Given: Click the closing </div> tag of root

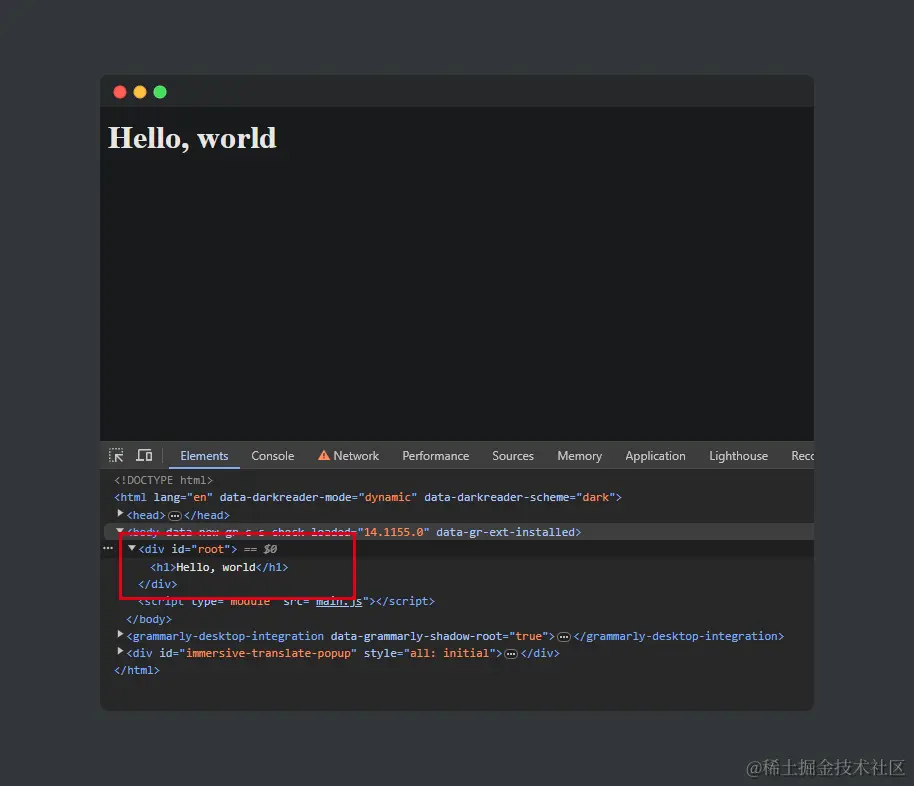Looking at the screenshot, I should [157, 584].
